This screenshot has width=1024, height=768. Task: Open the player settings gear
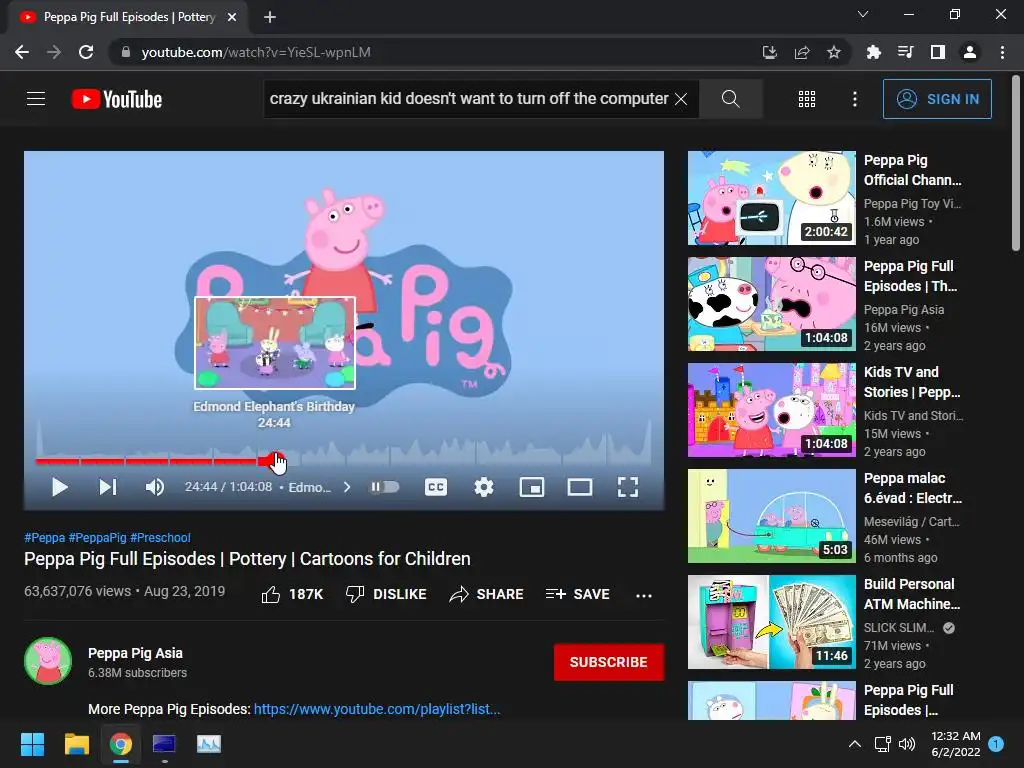(484, 487)
